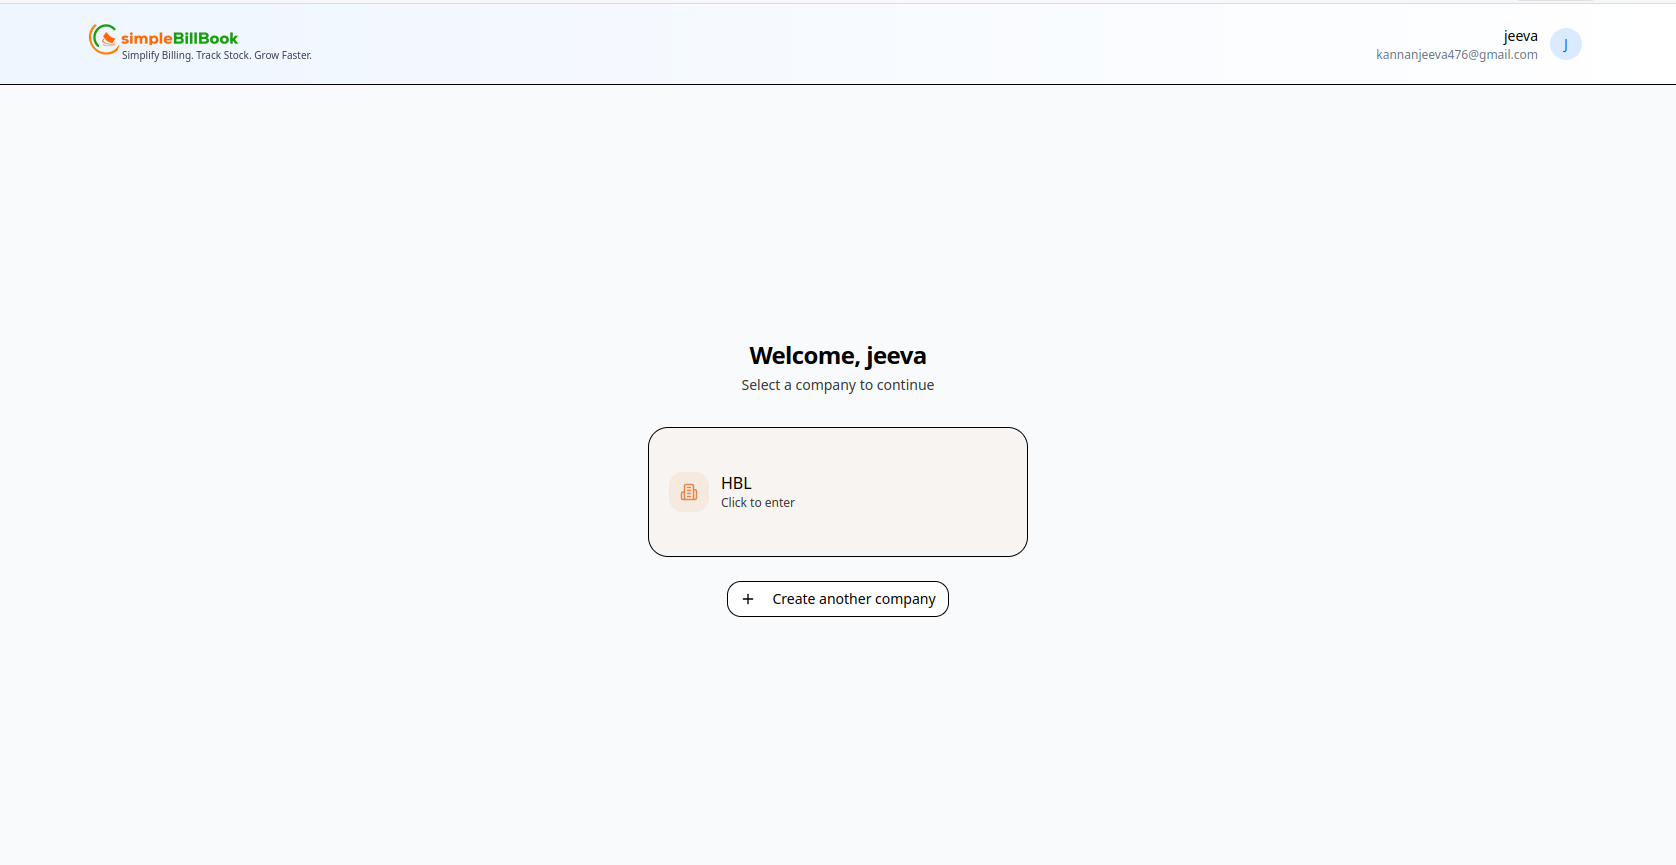Click the jeeva username in the header
Image resolution: width=1676 pixels, height=865 pixels.
click(x=1520, y=36)
